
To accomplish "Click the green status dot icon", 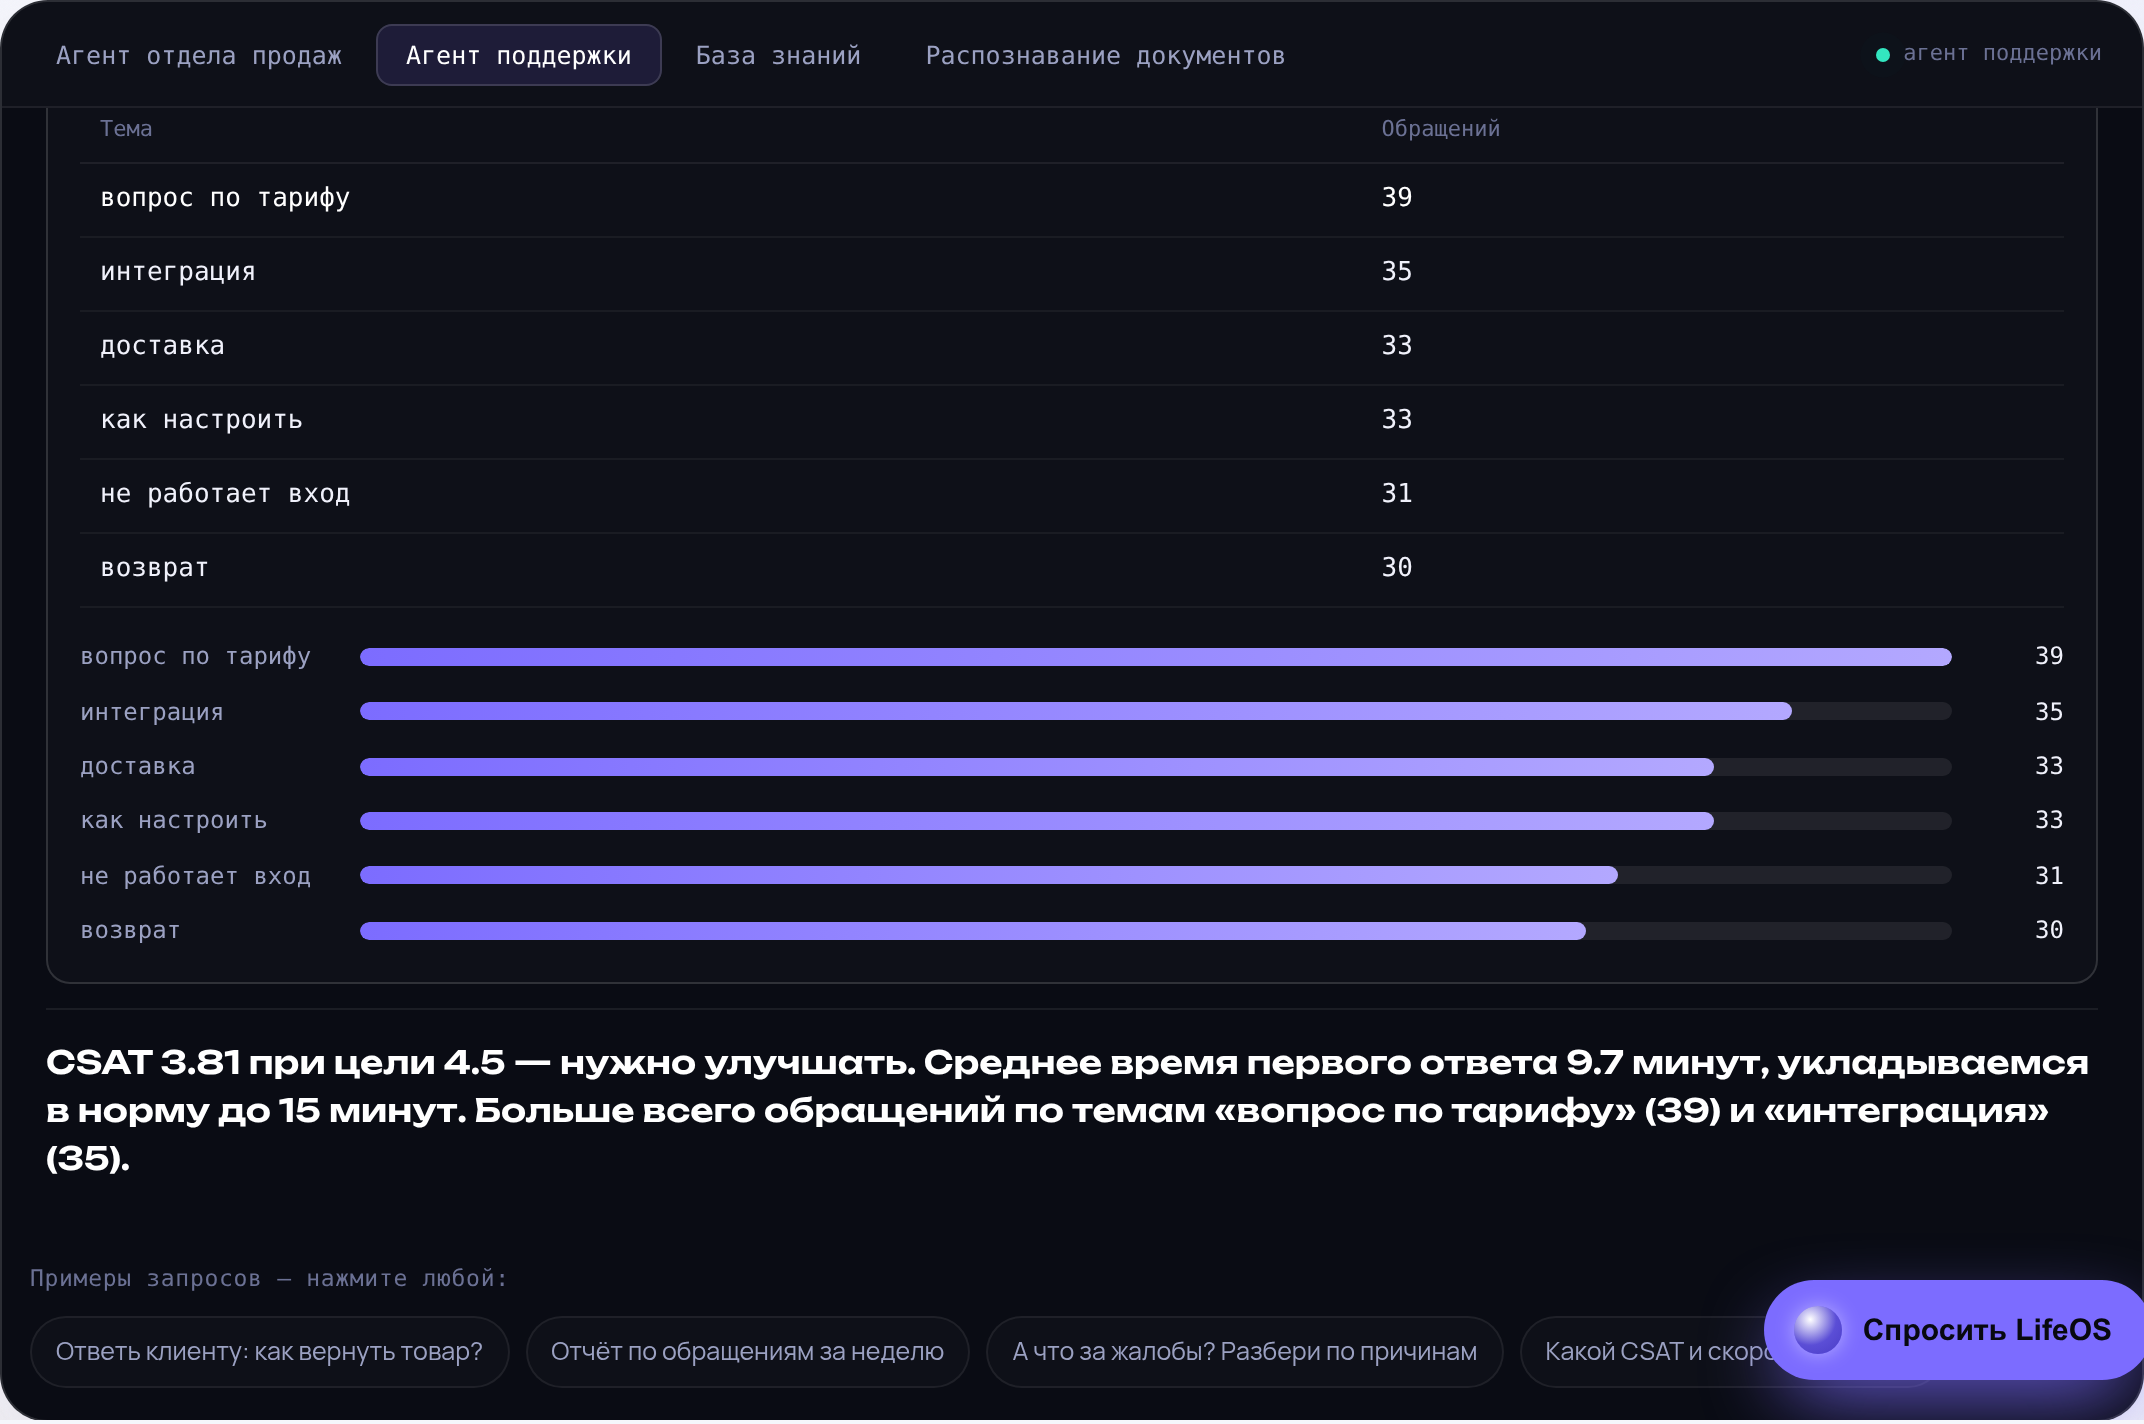I will click(1883, 55).
